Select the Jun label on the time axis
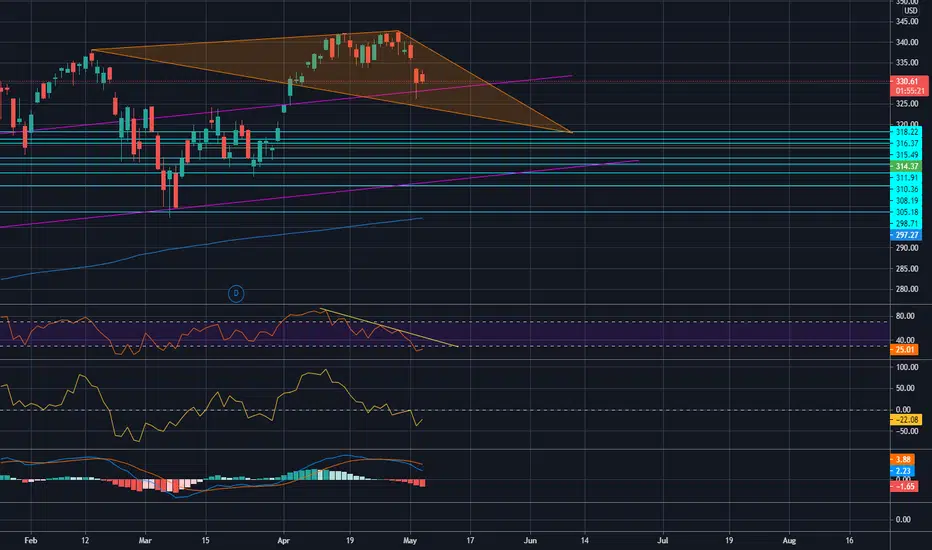 coord(530,540)
